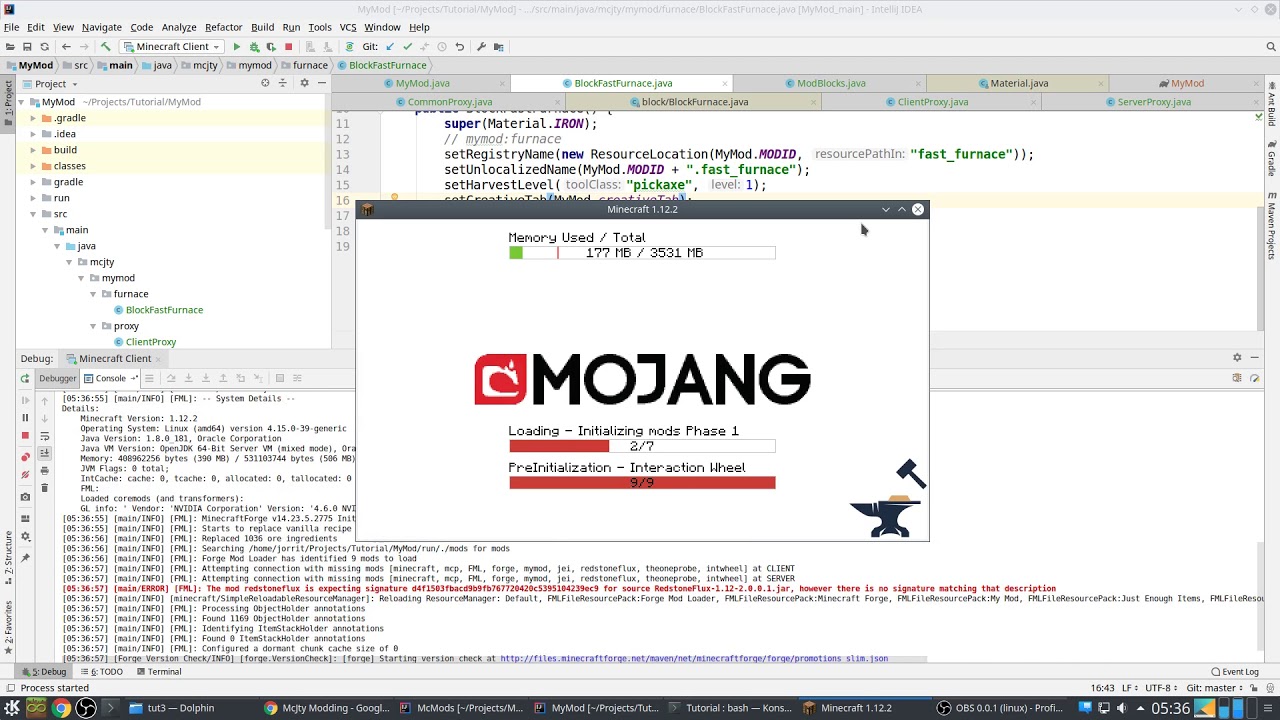Viewport: 1280px width, 720px height.
Task: Click the Build project hammer icon
Action: tap(105, 47)
